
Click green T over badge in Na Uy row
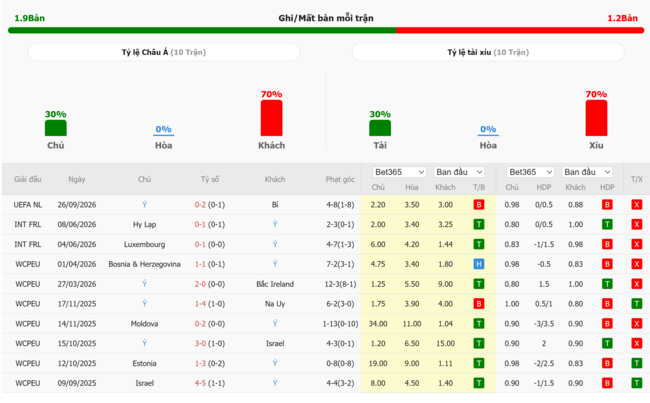coord(636,304)
